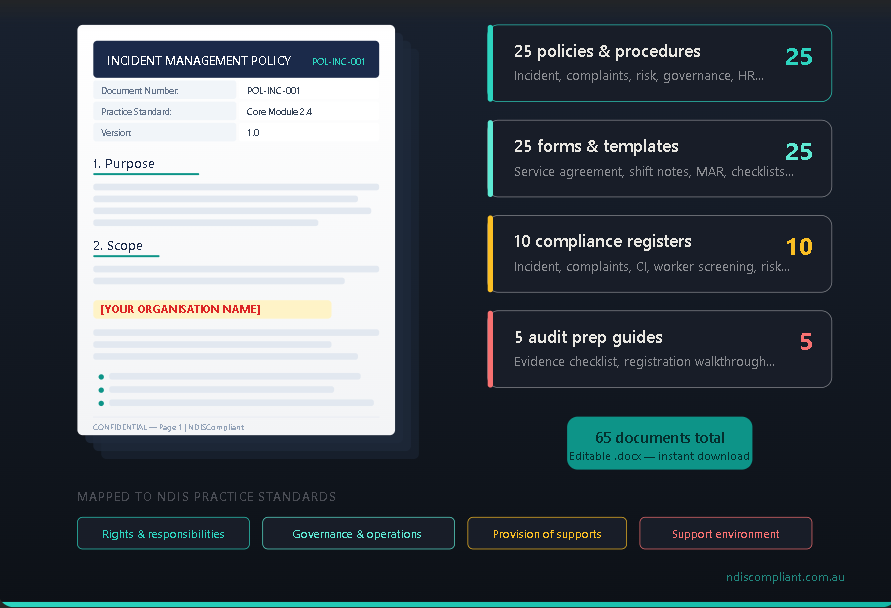
Task: Select the Support environment tag
Action: [726, 534]
